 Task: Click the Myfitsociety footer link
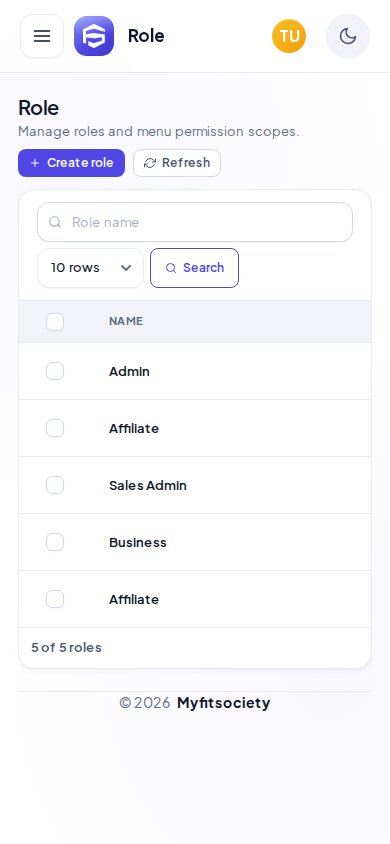point(224,703)
